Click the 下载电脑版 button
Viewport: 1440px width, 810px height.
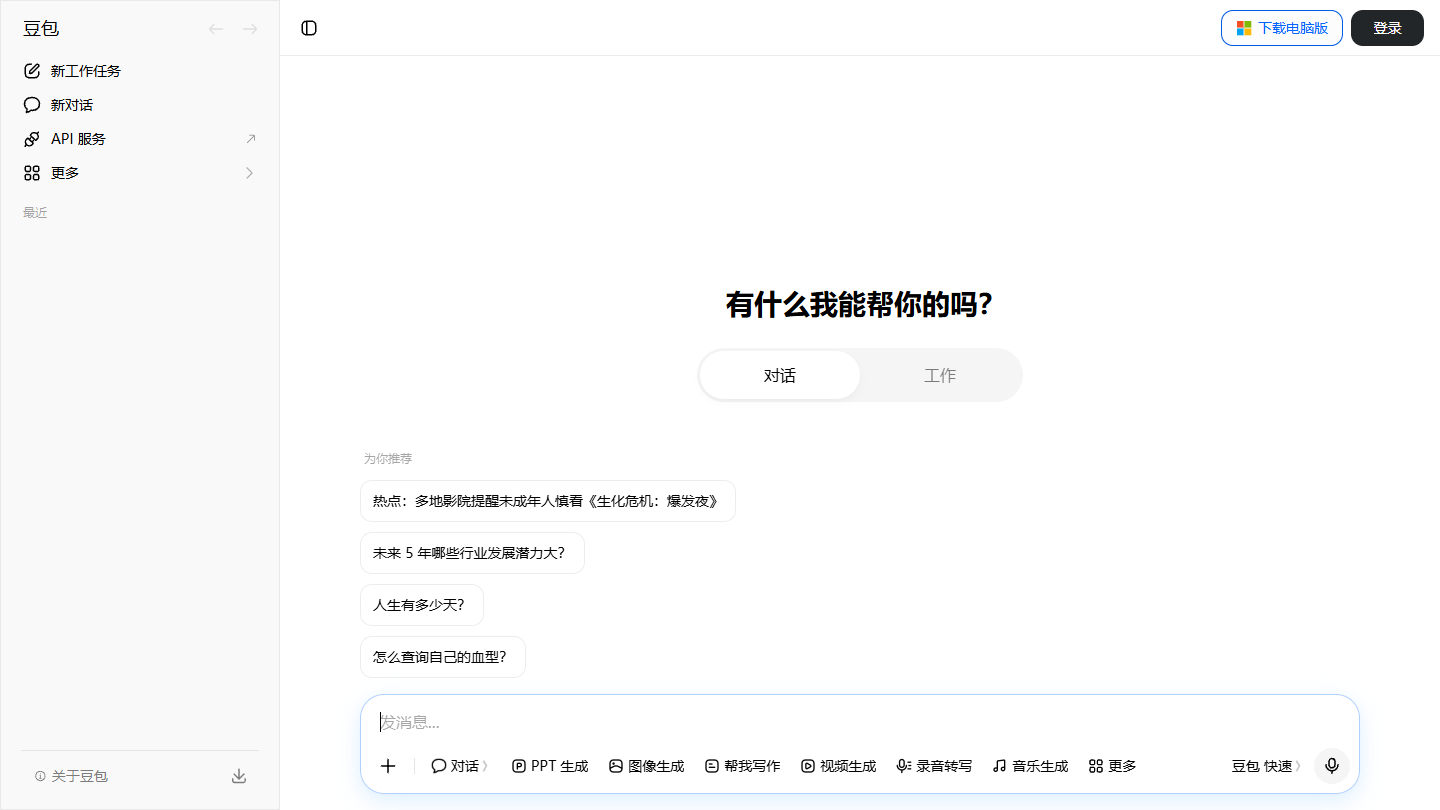click(x=1282, y=28)
